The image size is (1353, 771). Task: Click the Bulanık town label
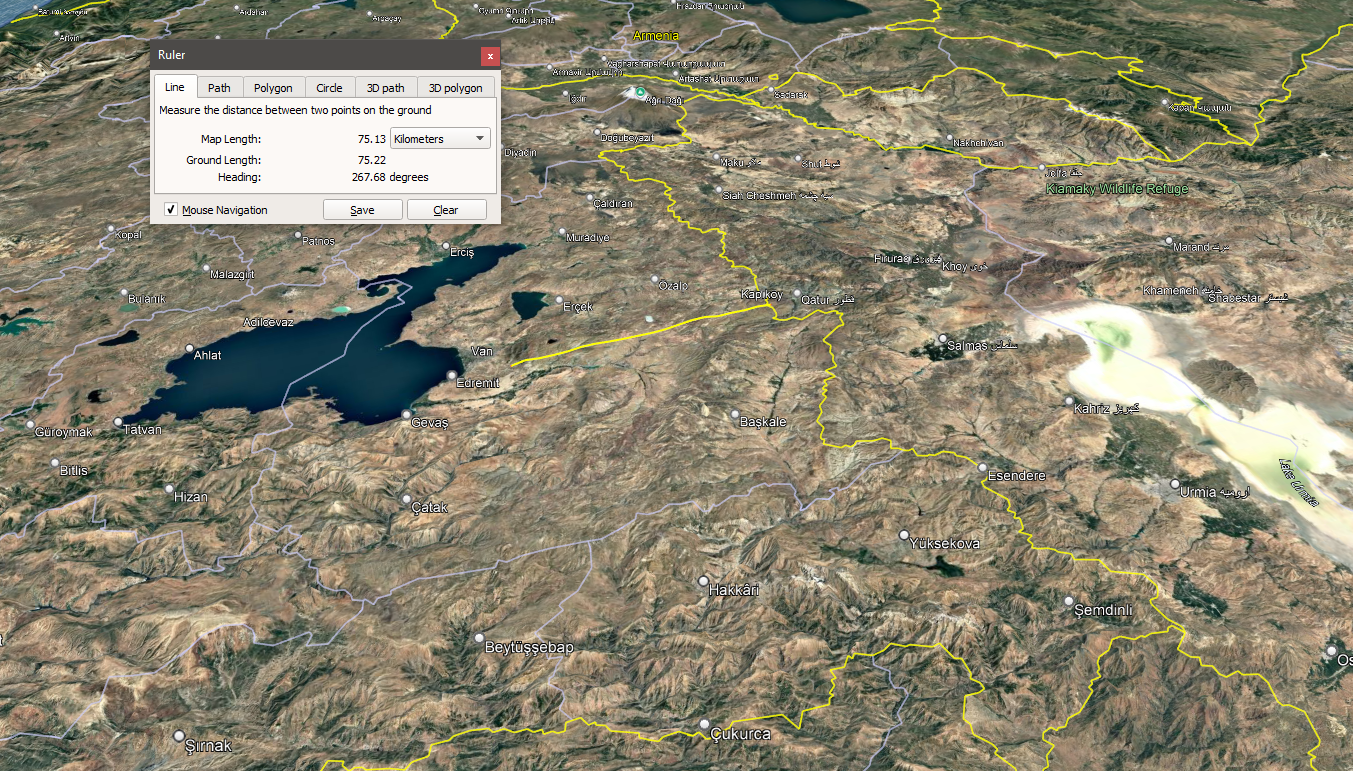[148, 298]
